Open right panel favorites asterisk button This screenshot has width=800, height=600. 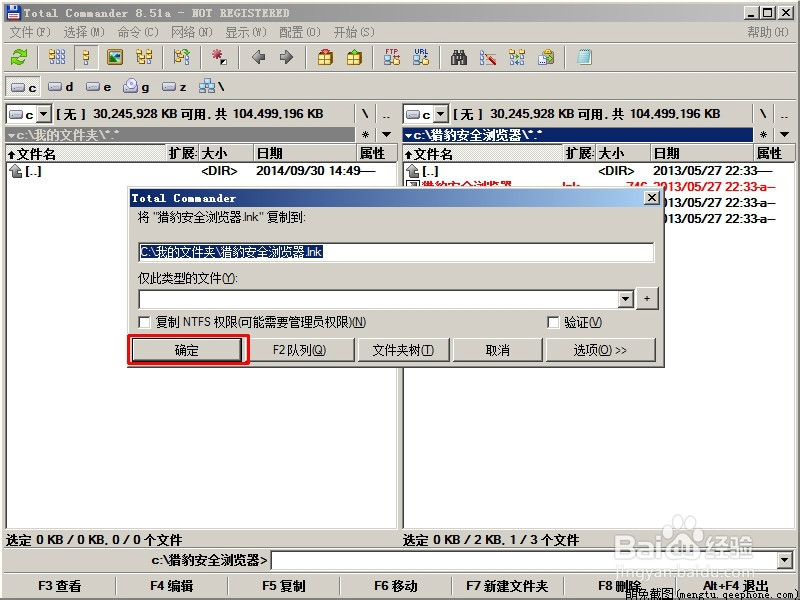pyautogui.click(x=763, y=135)
